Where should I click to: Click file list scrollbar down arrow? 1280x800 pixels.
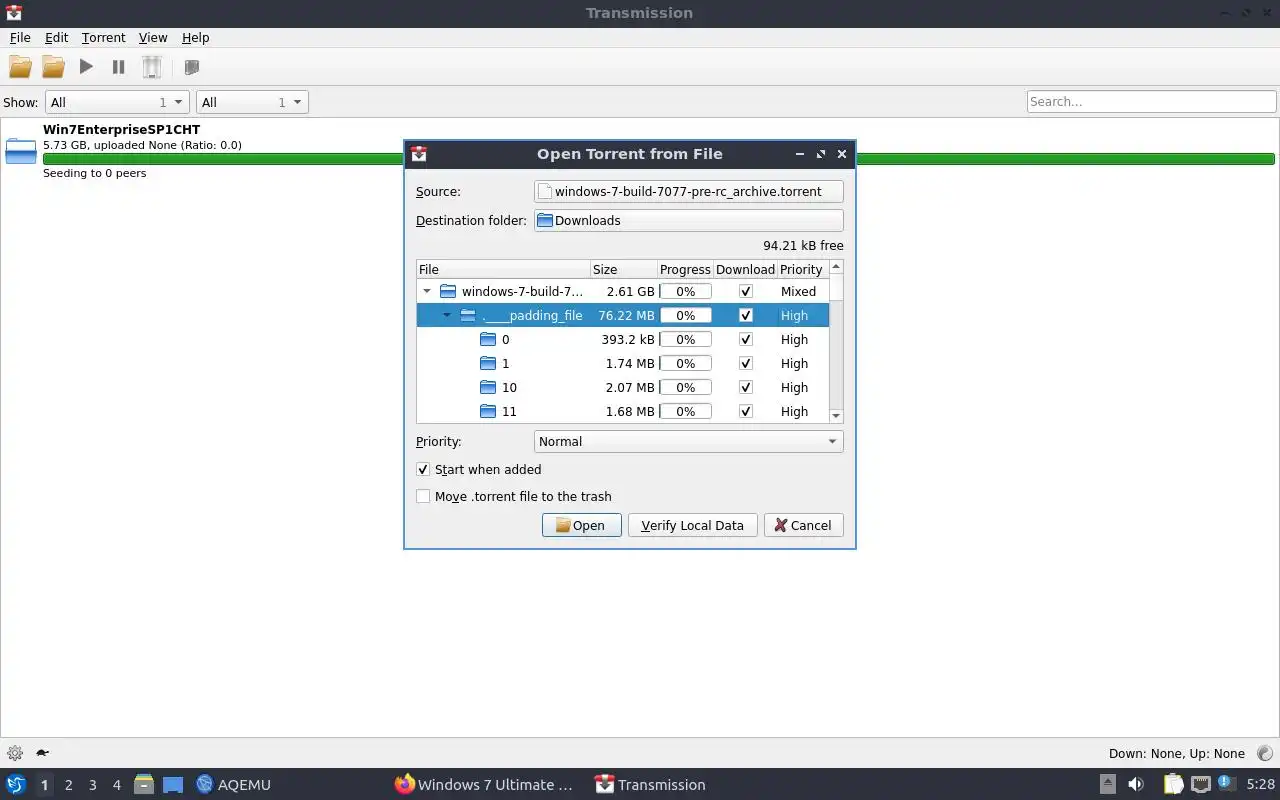[836, 415]
